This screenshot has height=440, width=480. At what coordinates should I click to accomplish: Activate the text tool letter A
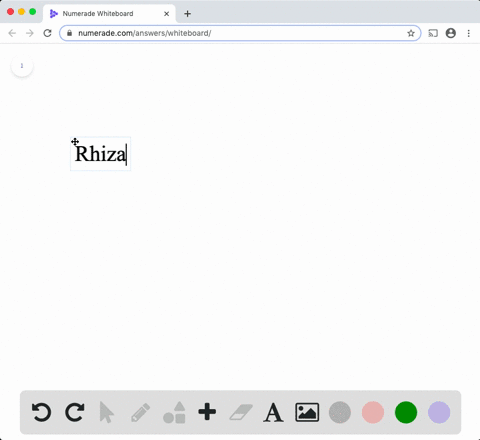(273, 412)
